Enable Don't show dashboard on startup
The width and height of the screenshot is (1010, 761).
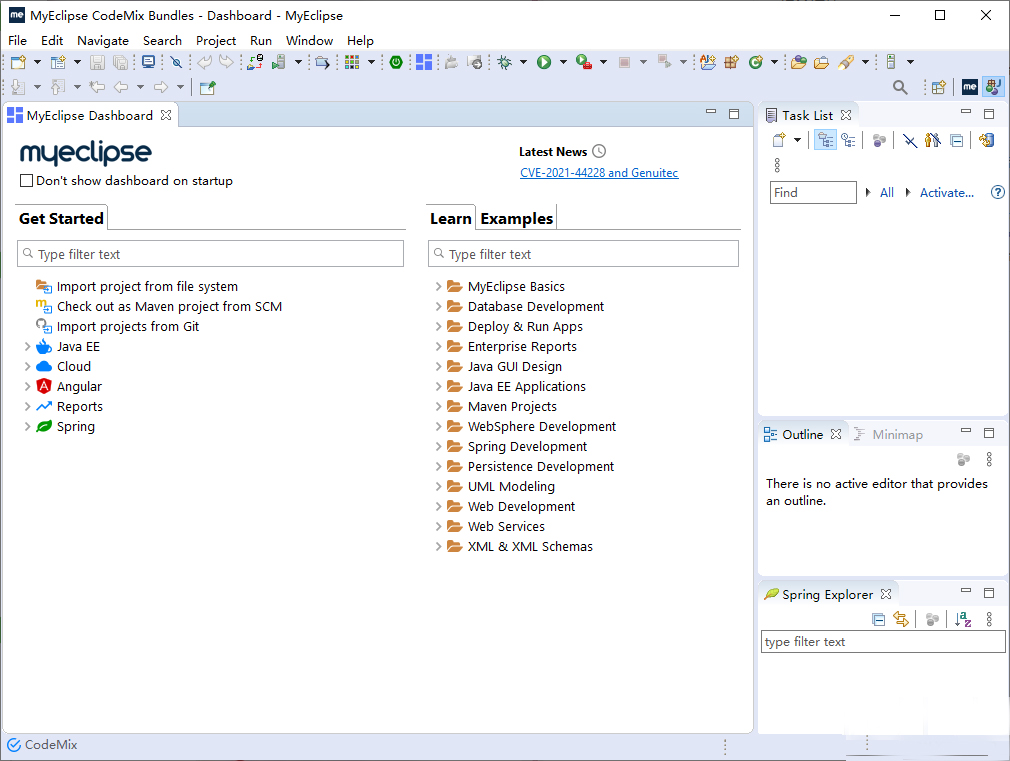(27, 181)
